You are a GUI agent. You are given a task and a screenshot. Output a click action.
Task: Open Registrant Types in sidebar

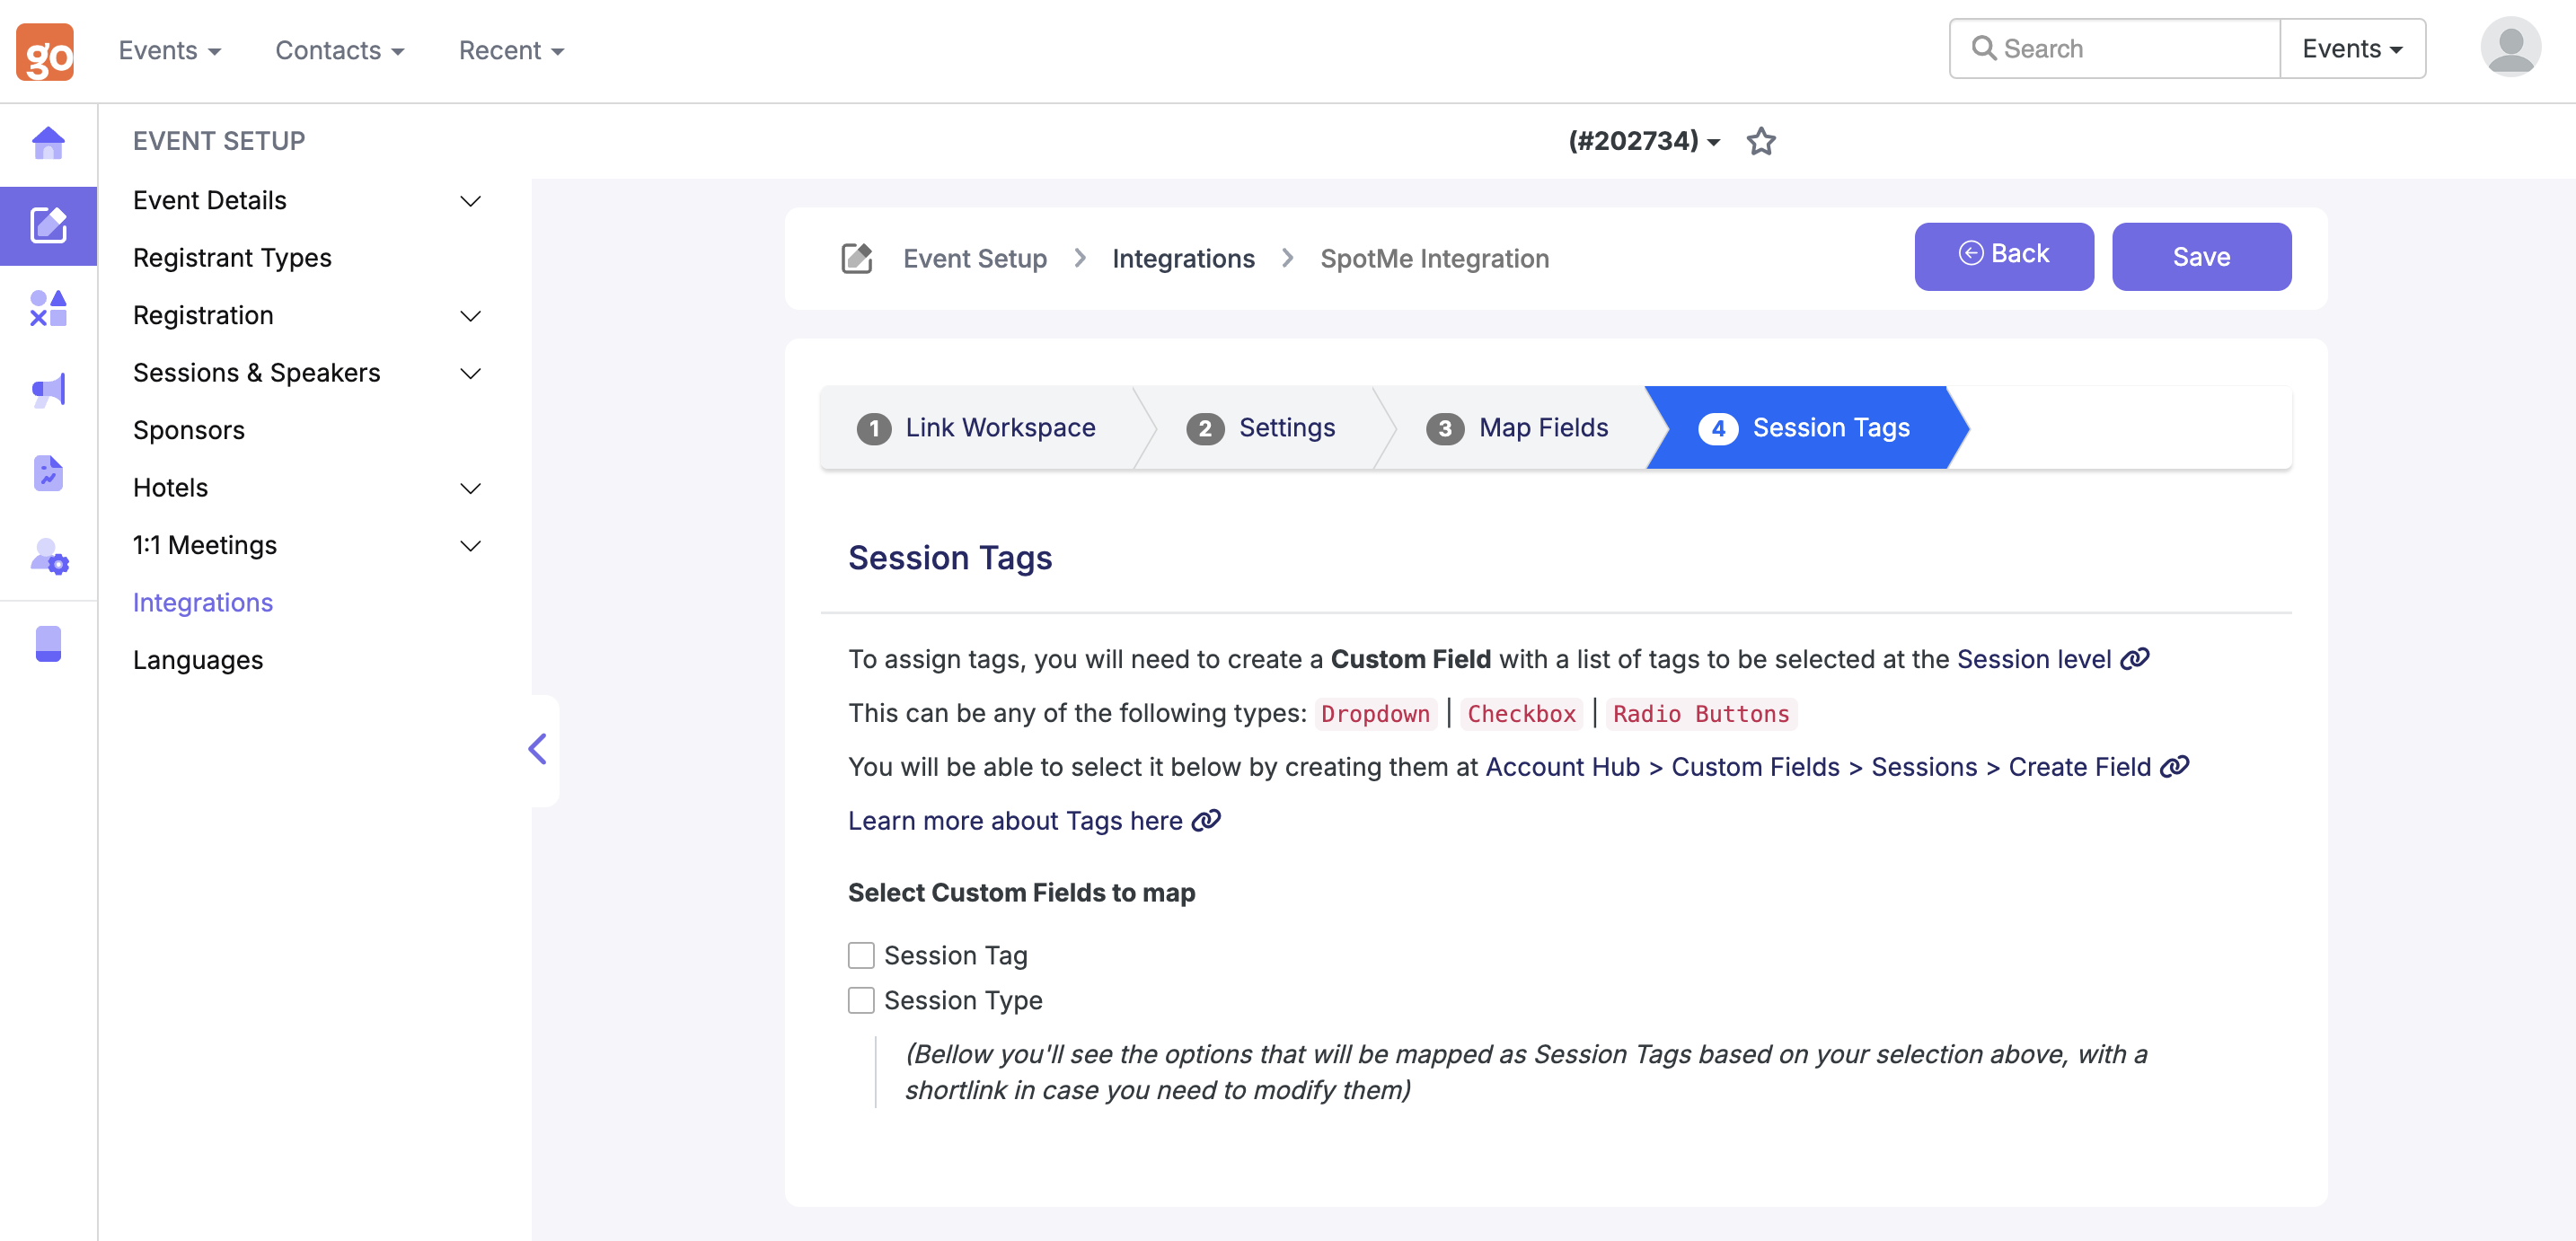point(232,258)
